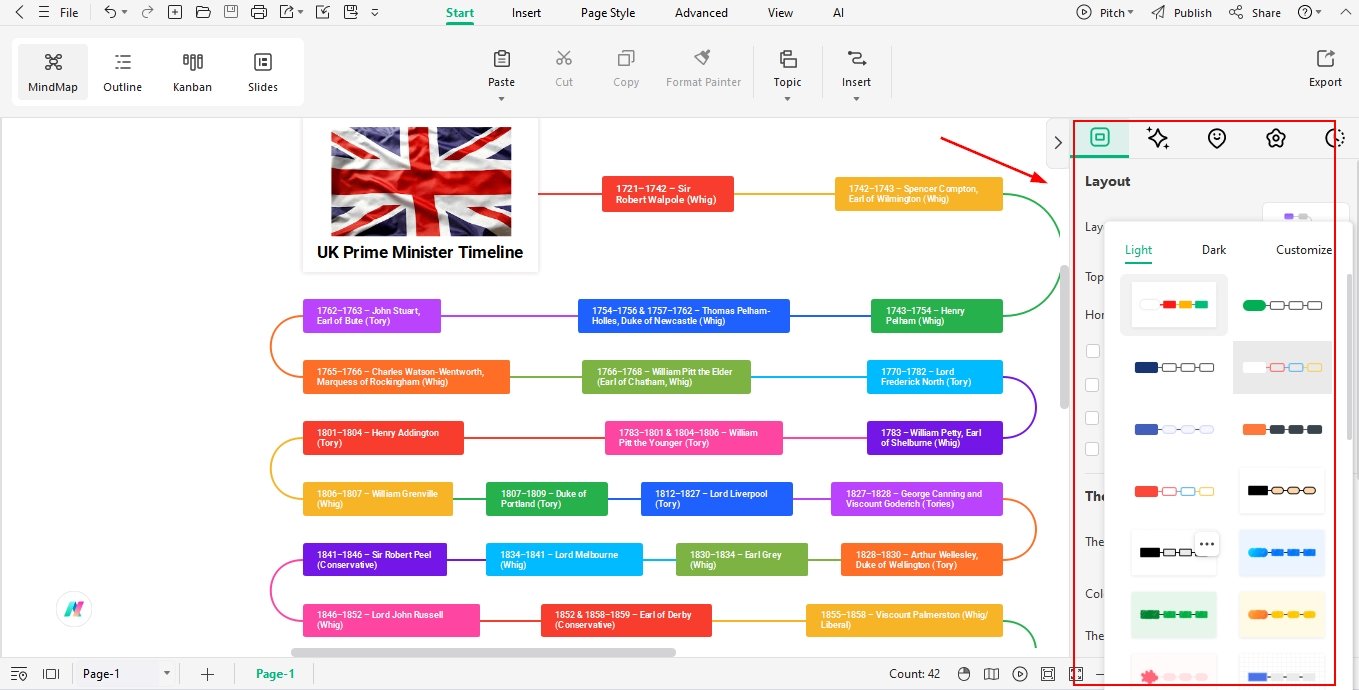Go back using the left arrow icon
The image size is (1359, 690).
(x=19, y=13)
